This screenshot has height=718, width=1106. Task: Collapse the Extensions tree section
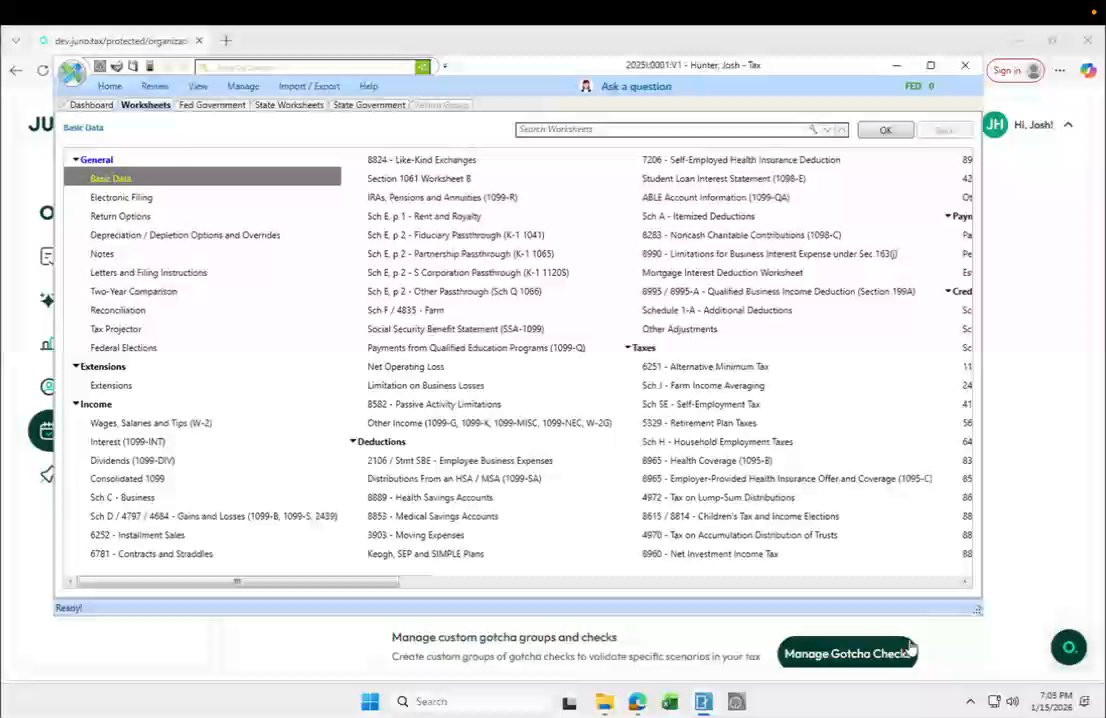(x=76, y=366)
